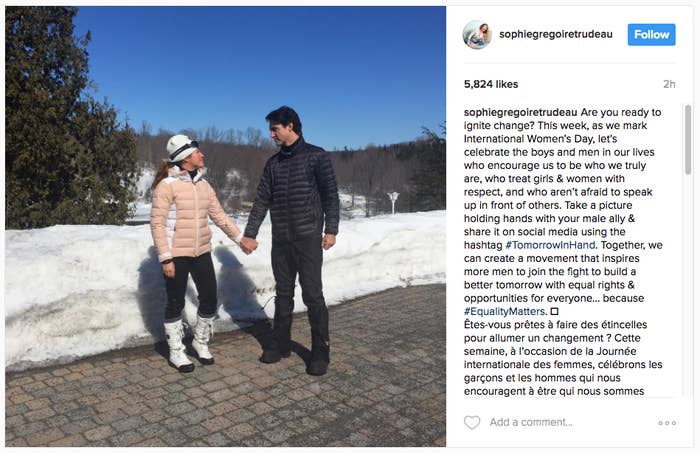Click the bold sophiegregoiretrudeau name in the caption
Screen dimensions: 700x453
(521, 112)
